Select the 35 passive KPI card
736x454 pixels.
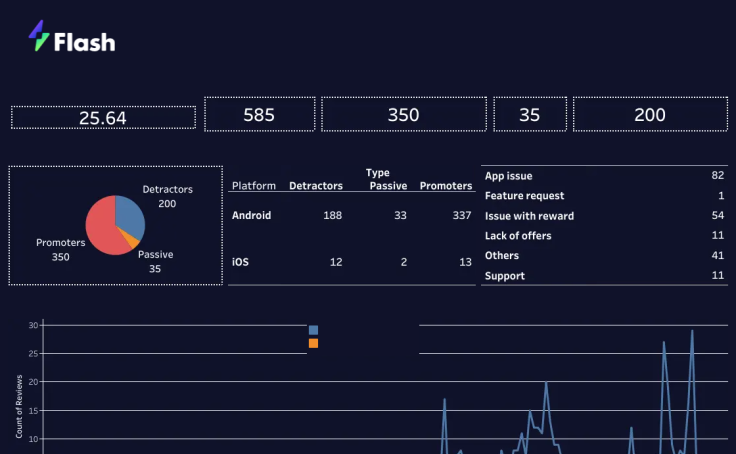click(x=530, y=114)
